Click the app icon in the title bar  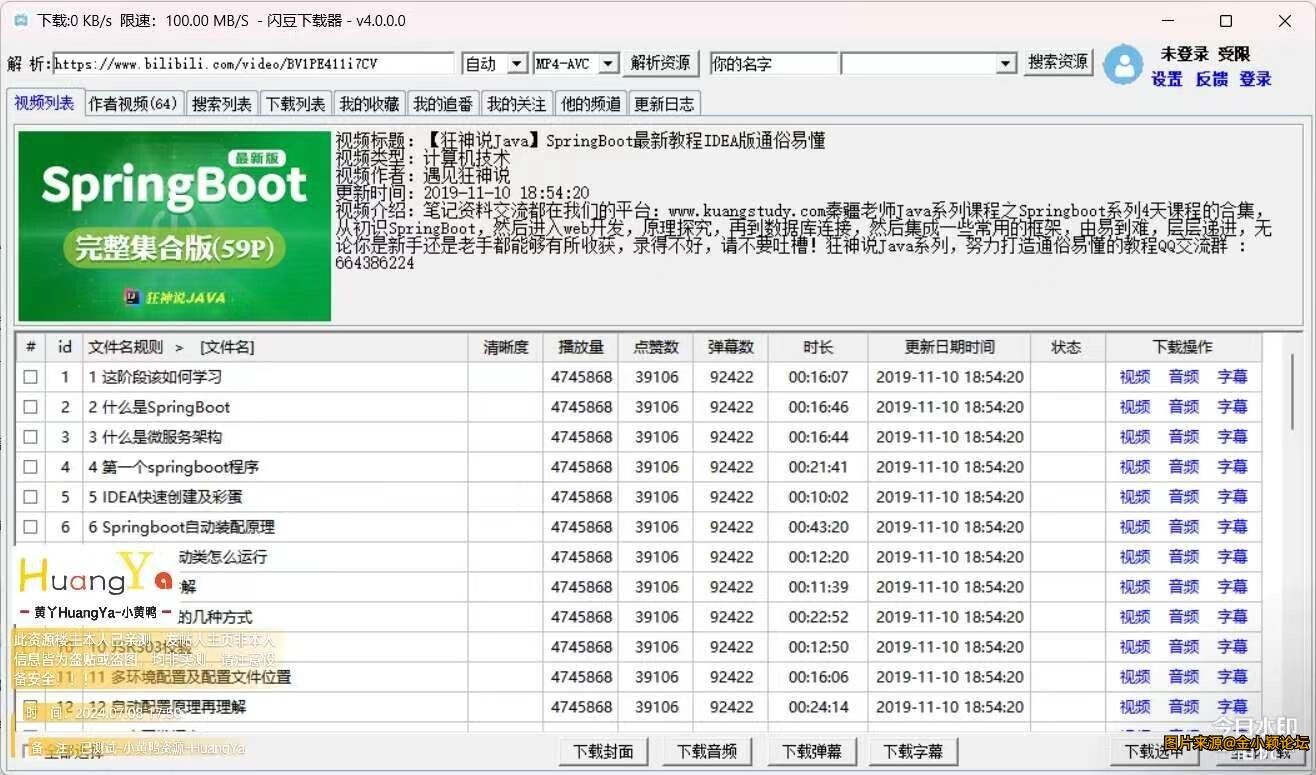tap(20, 20)
